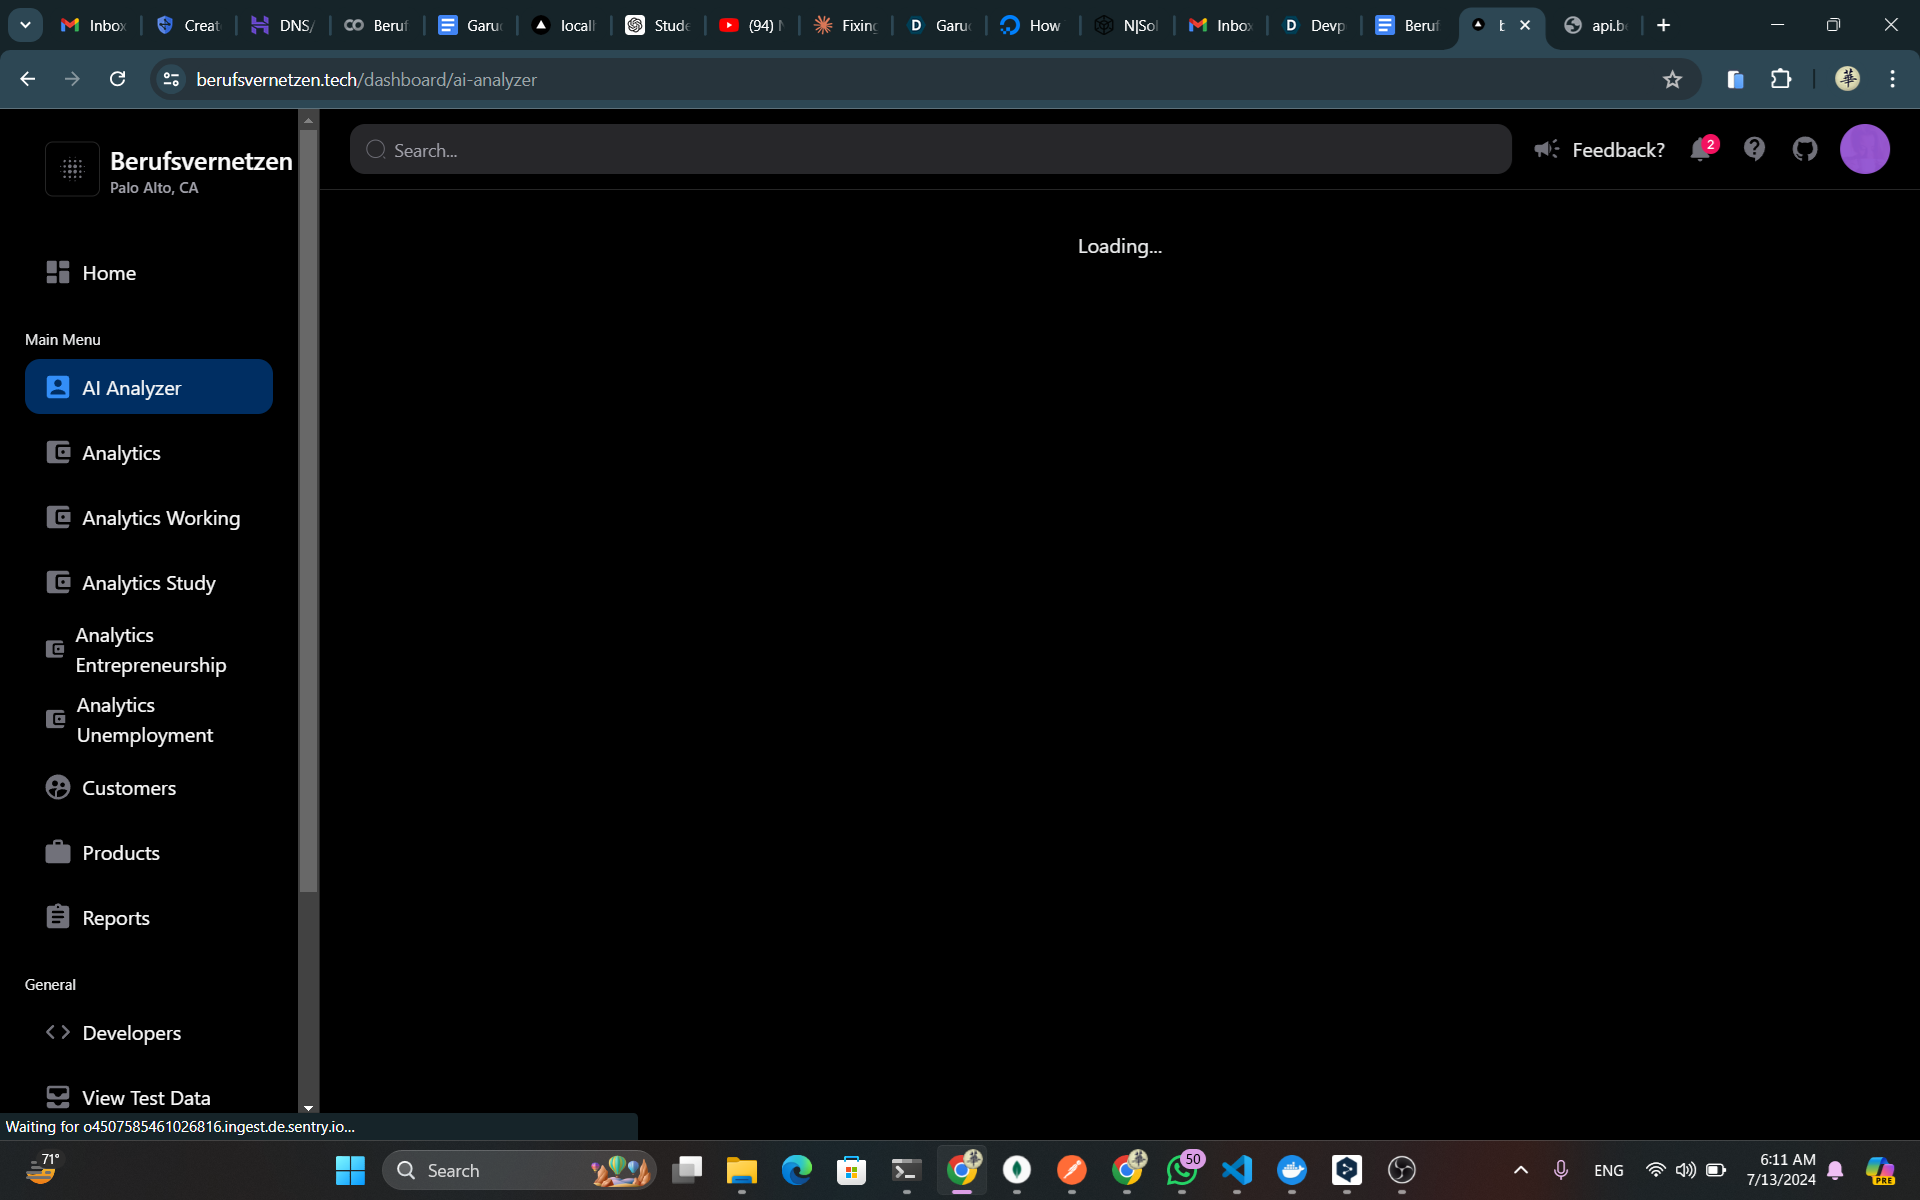Expand the system tray hidden icons chevron
Viewport: 1920px width, 1200px height.
point(1520,1170)
